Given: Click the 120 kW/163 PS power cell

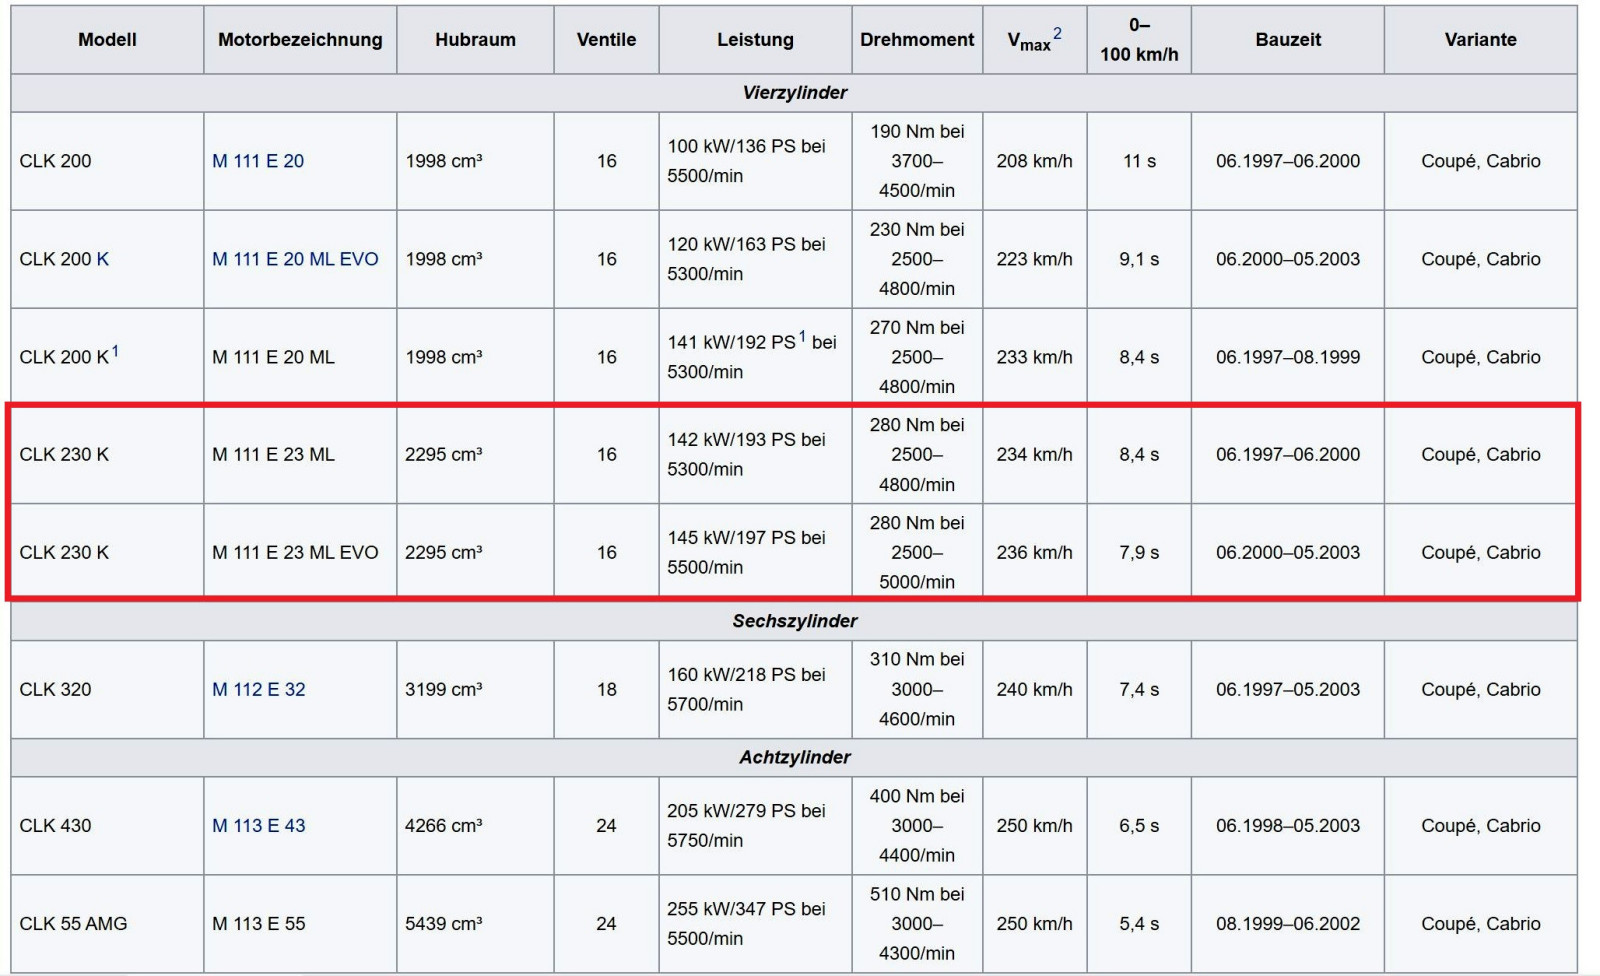Looking at the screenshot, I should [x=755, y=259].
